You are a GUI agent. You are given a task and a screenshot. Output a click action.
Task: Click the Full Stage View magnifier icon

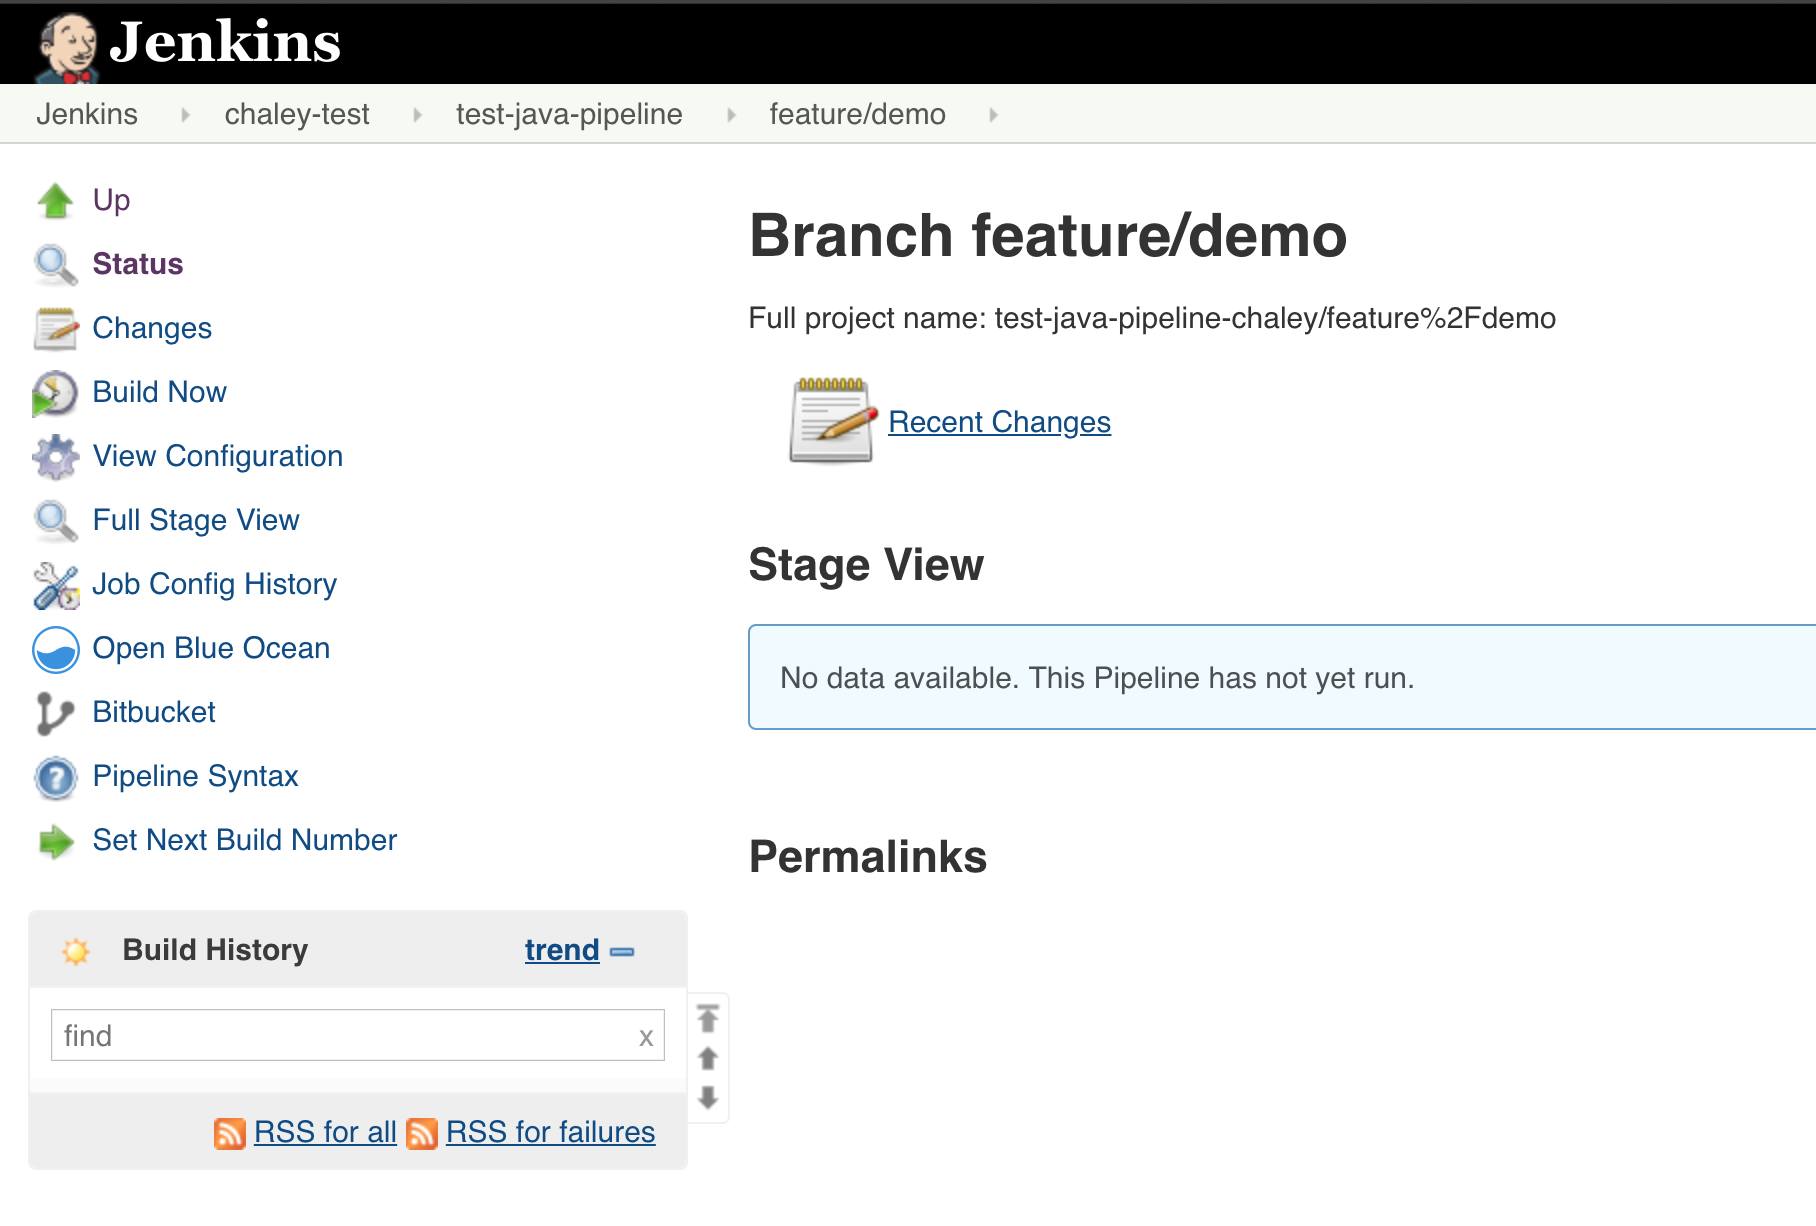pyautogui.click(x=55, y=521)
